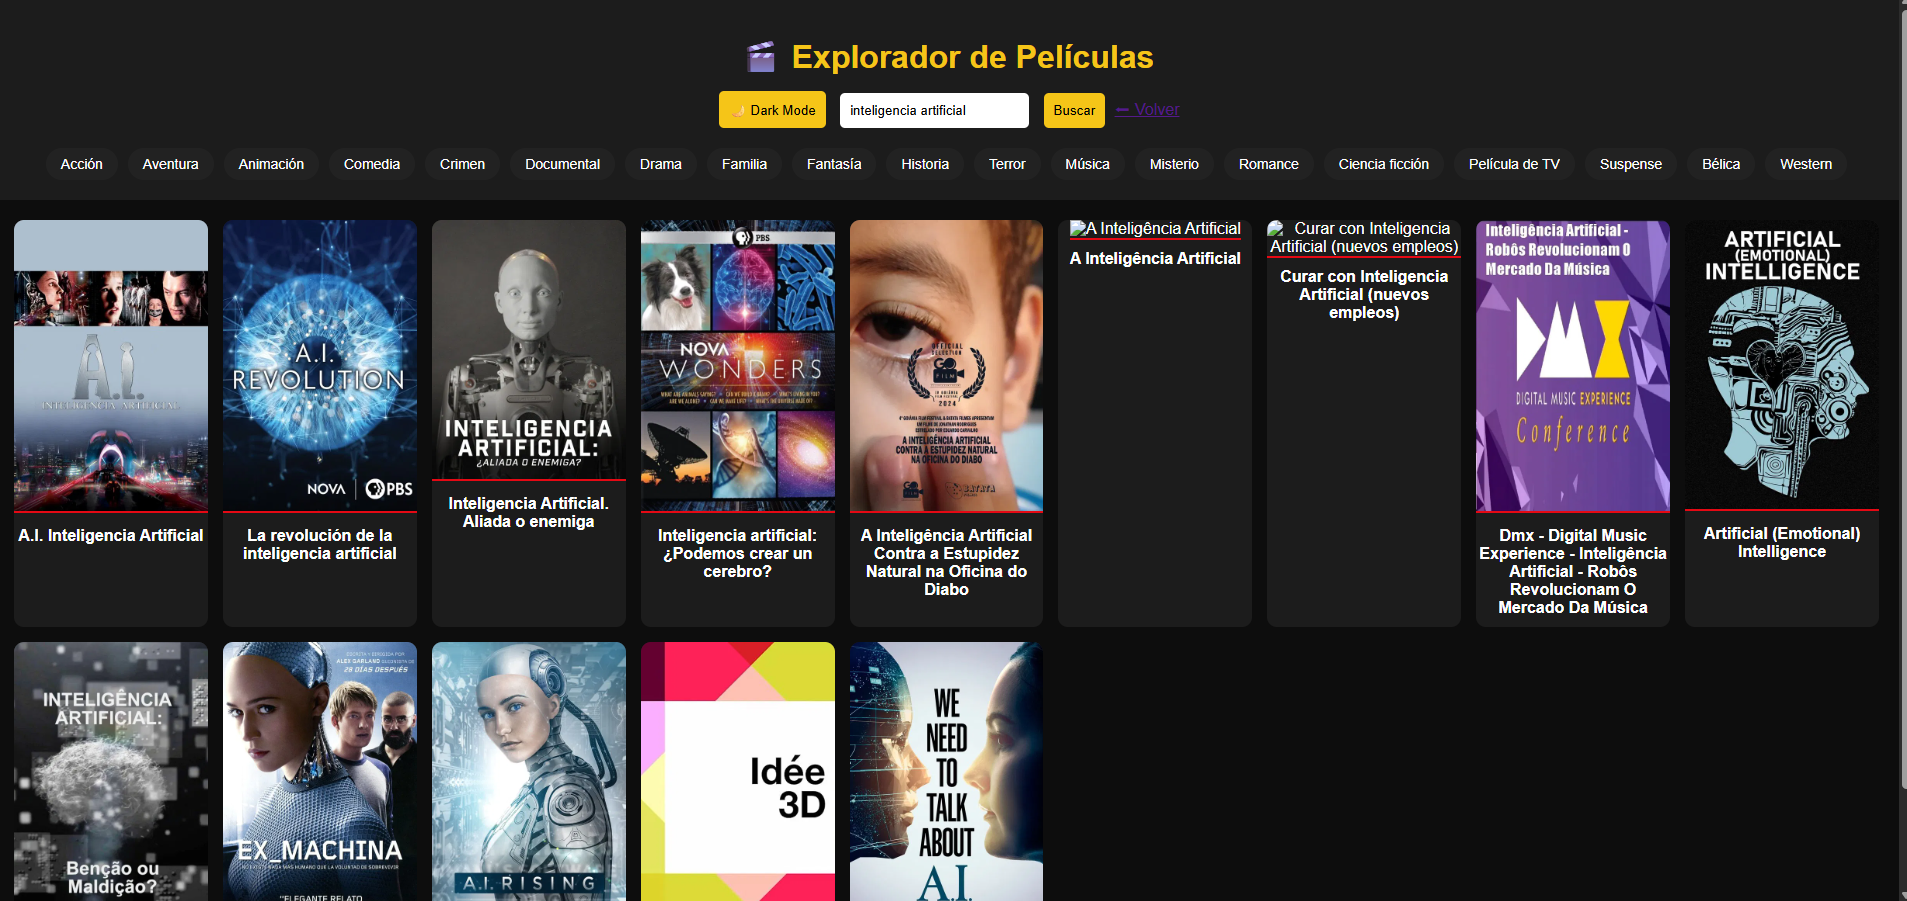Open the NOVA Wonders poster

[738, 366]
